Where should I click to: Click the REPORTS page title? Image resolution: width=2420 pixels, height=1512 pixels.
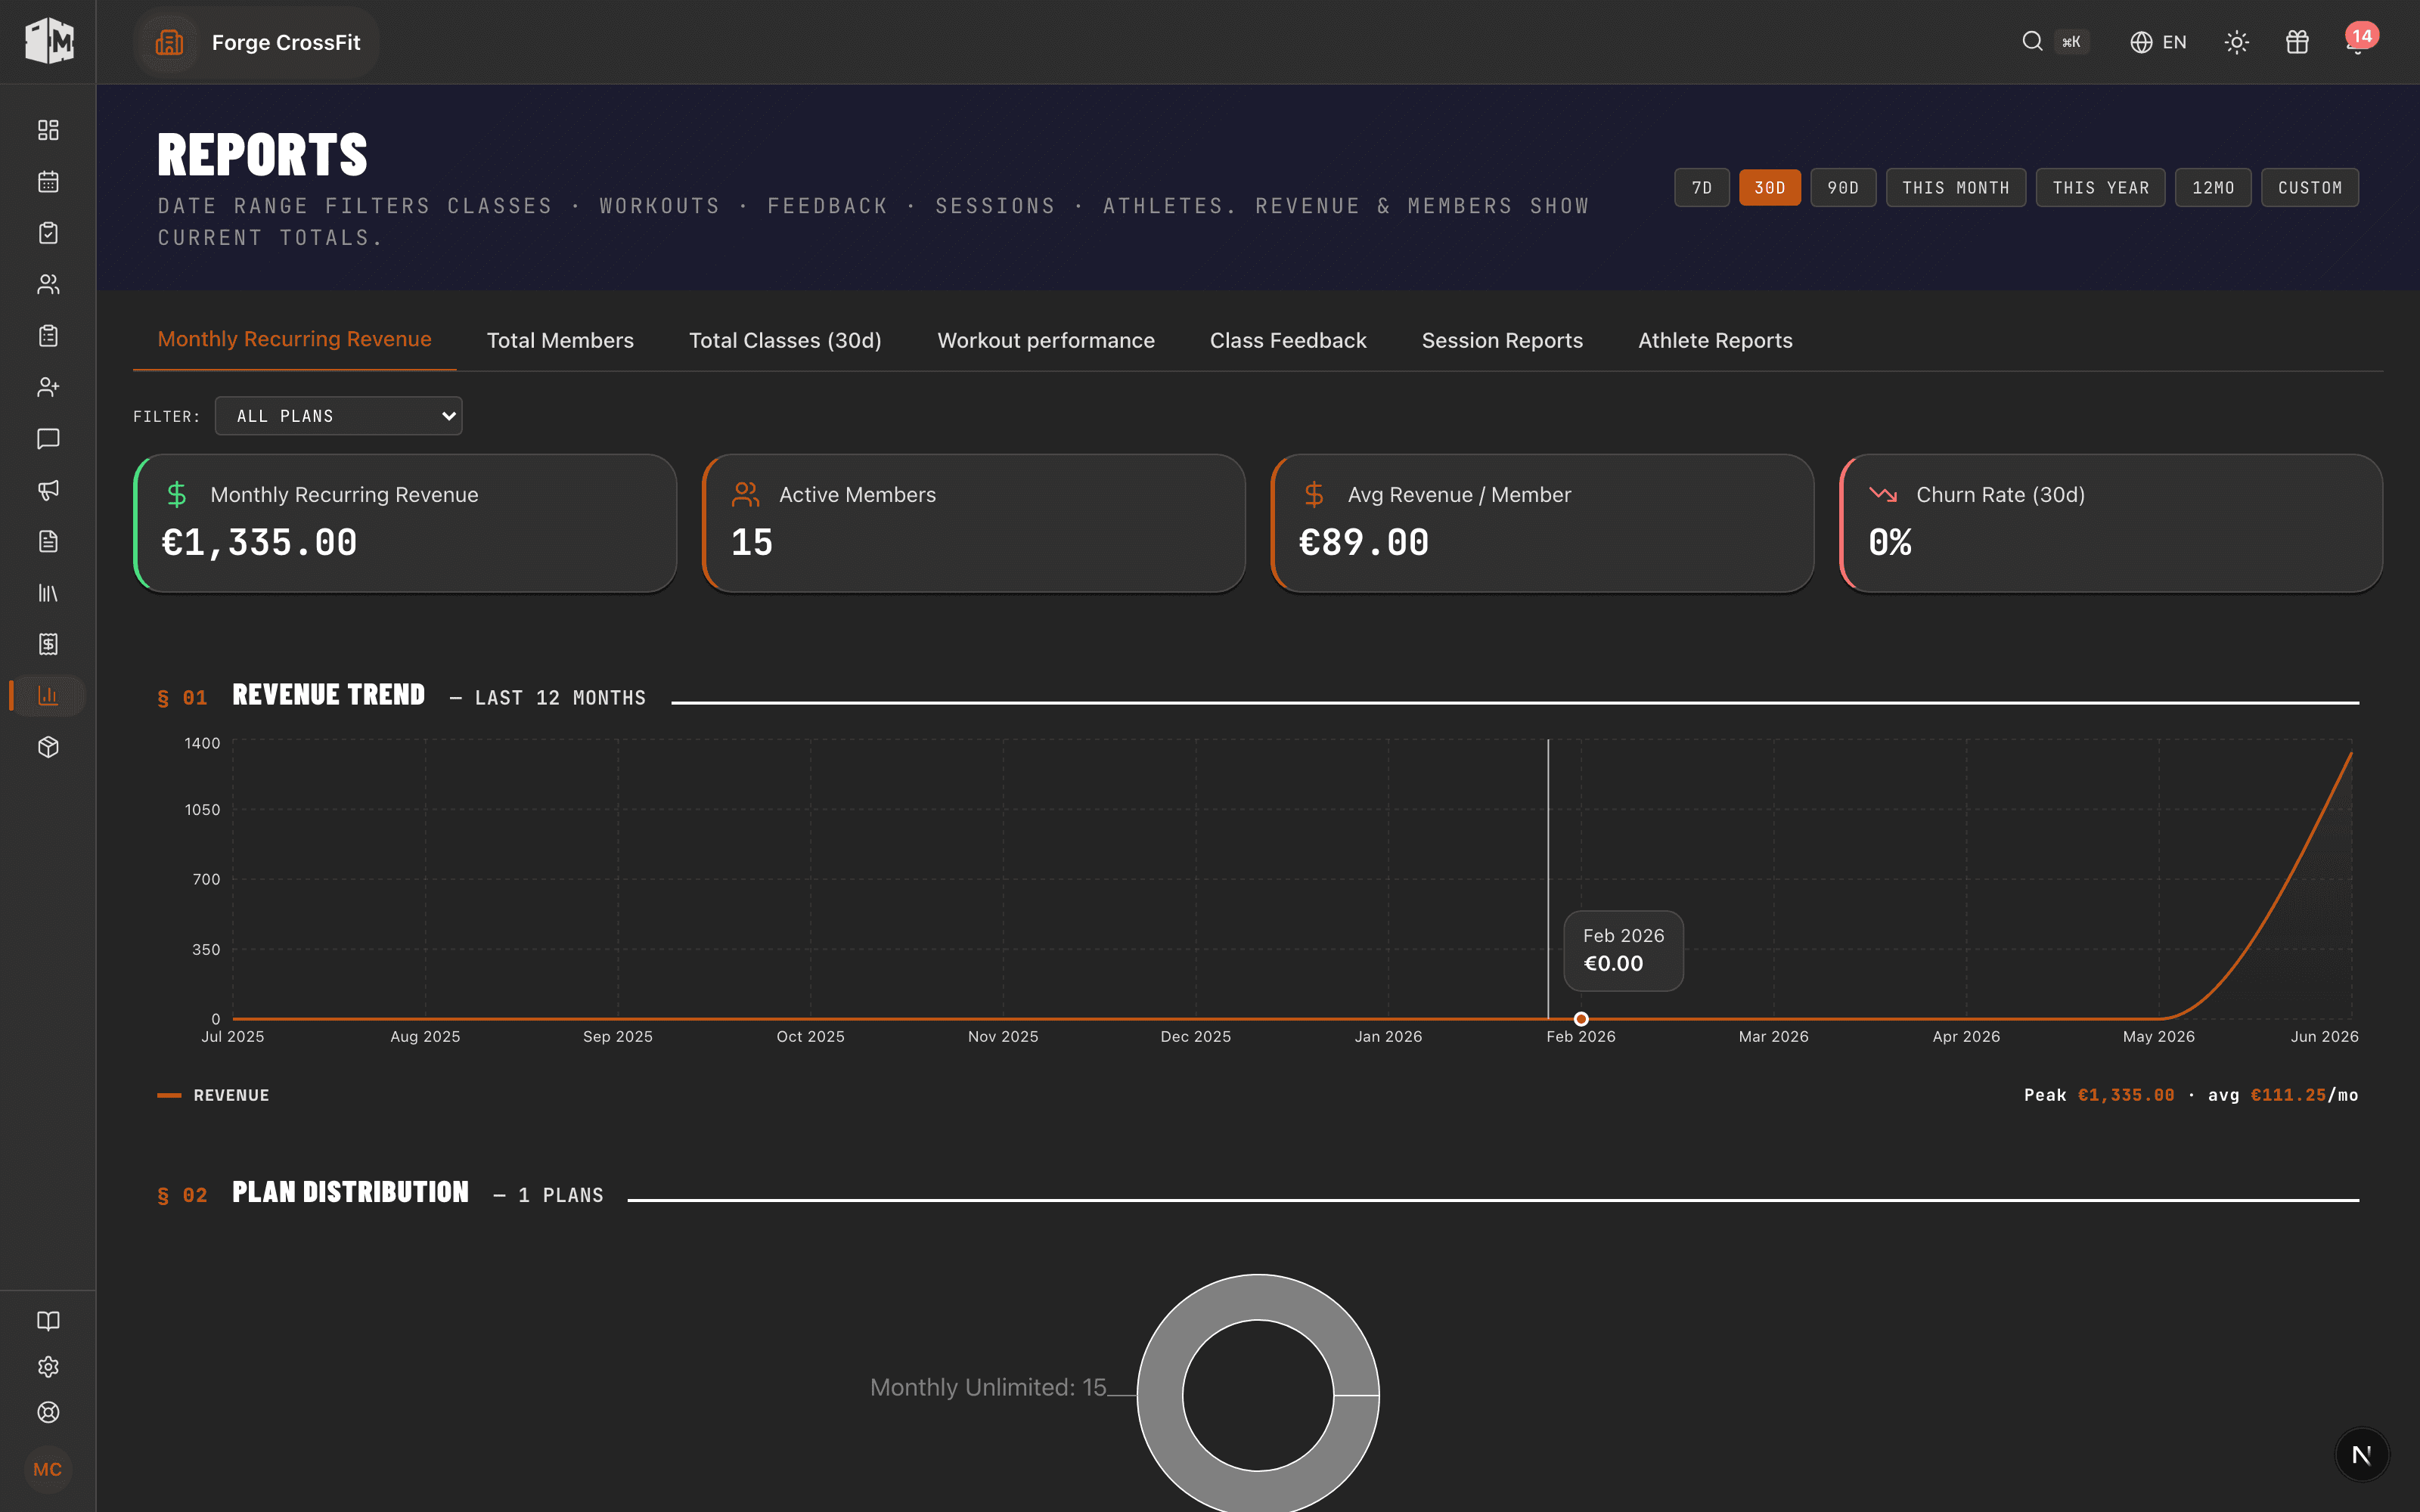262,156
